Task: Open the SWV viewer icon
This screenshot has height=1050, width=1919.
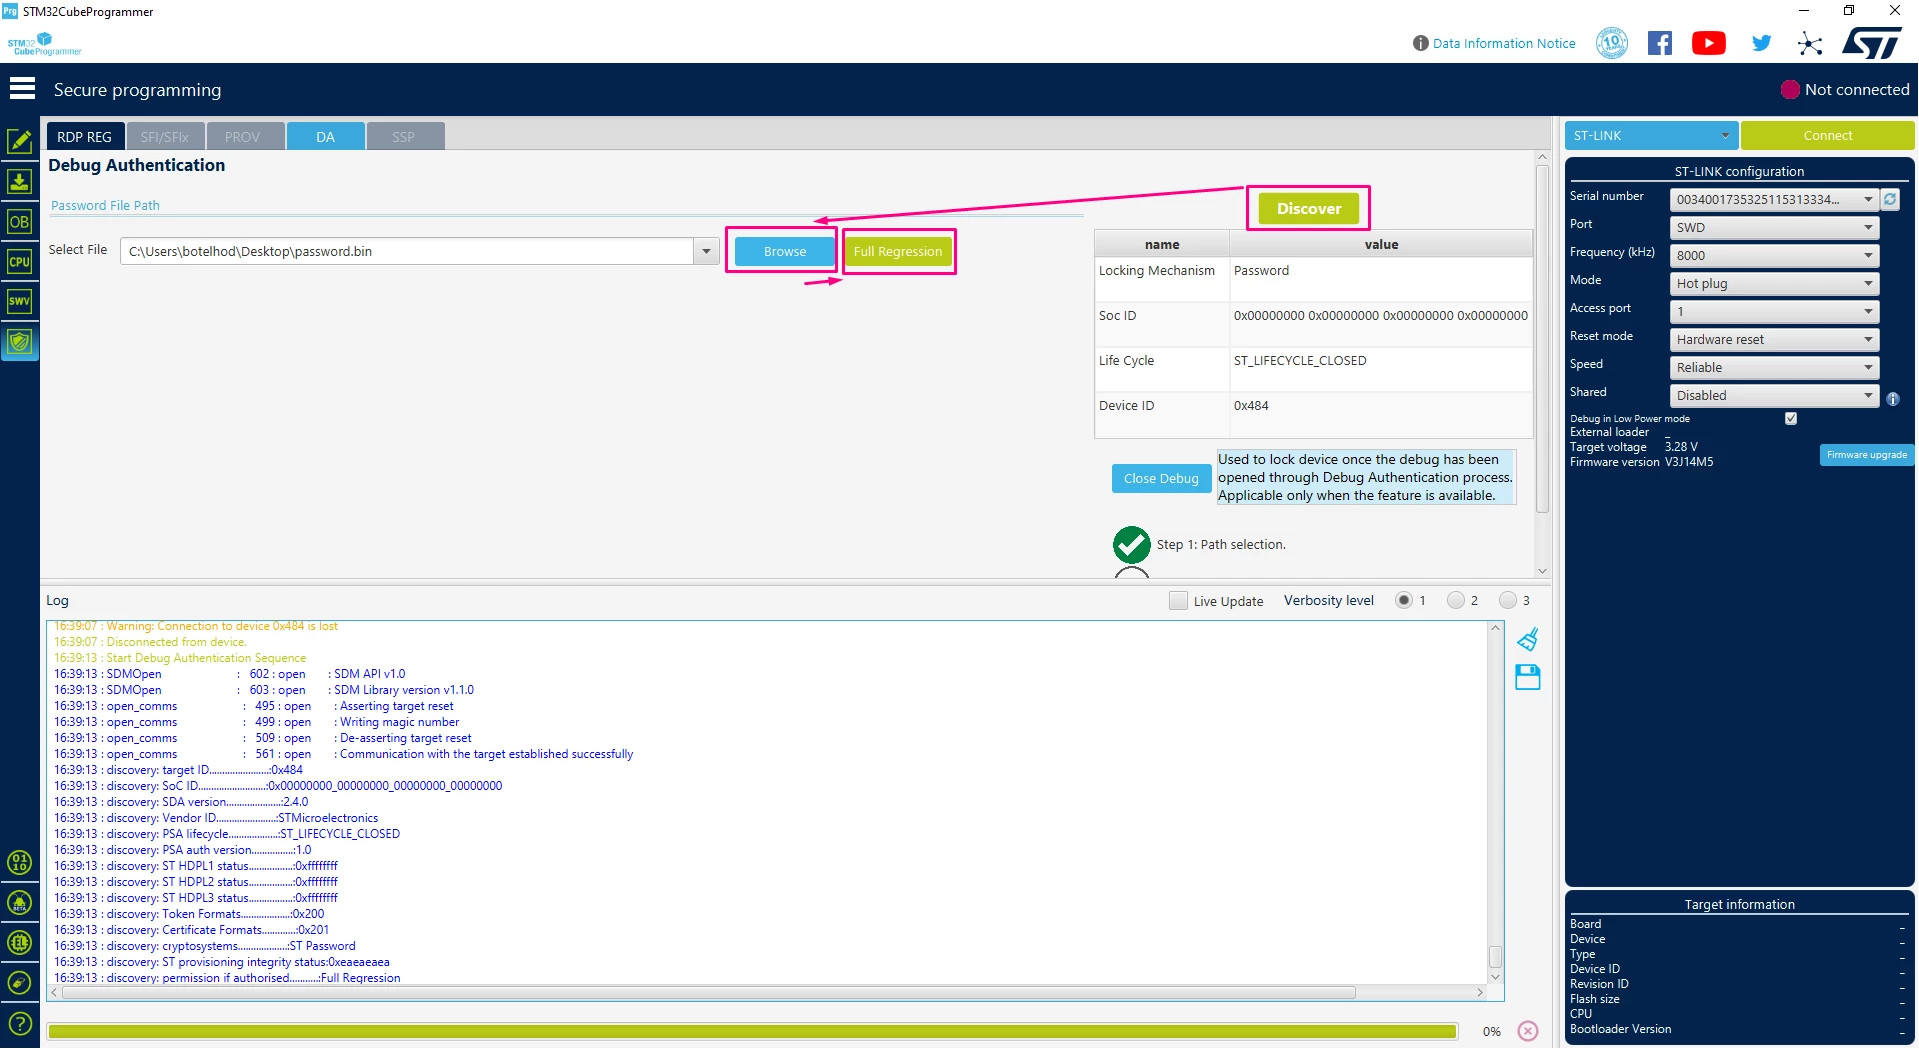Action: point(19,301)
